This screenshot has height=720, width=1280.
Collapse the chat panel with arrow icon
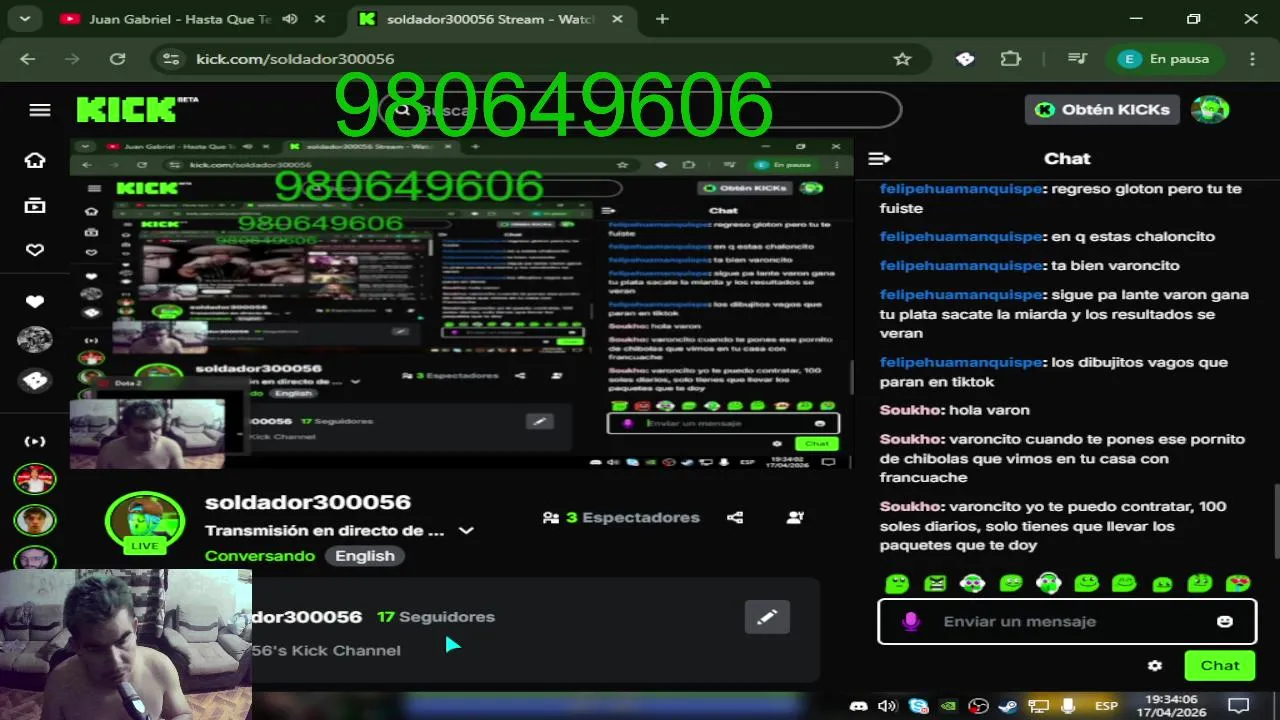tap(880, 158)
